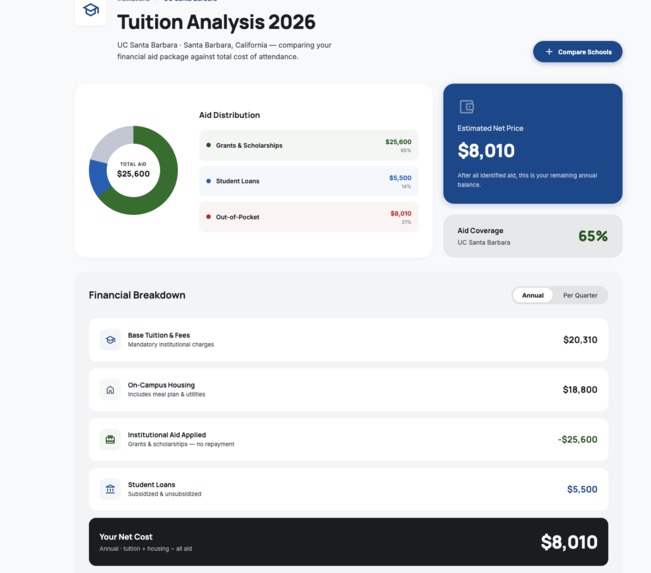Select the Annual breakdown toggle
The height and width of the screenshot is (573, 651).
(533, 295)
